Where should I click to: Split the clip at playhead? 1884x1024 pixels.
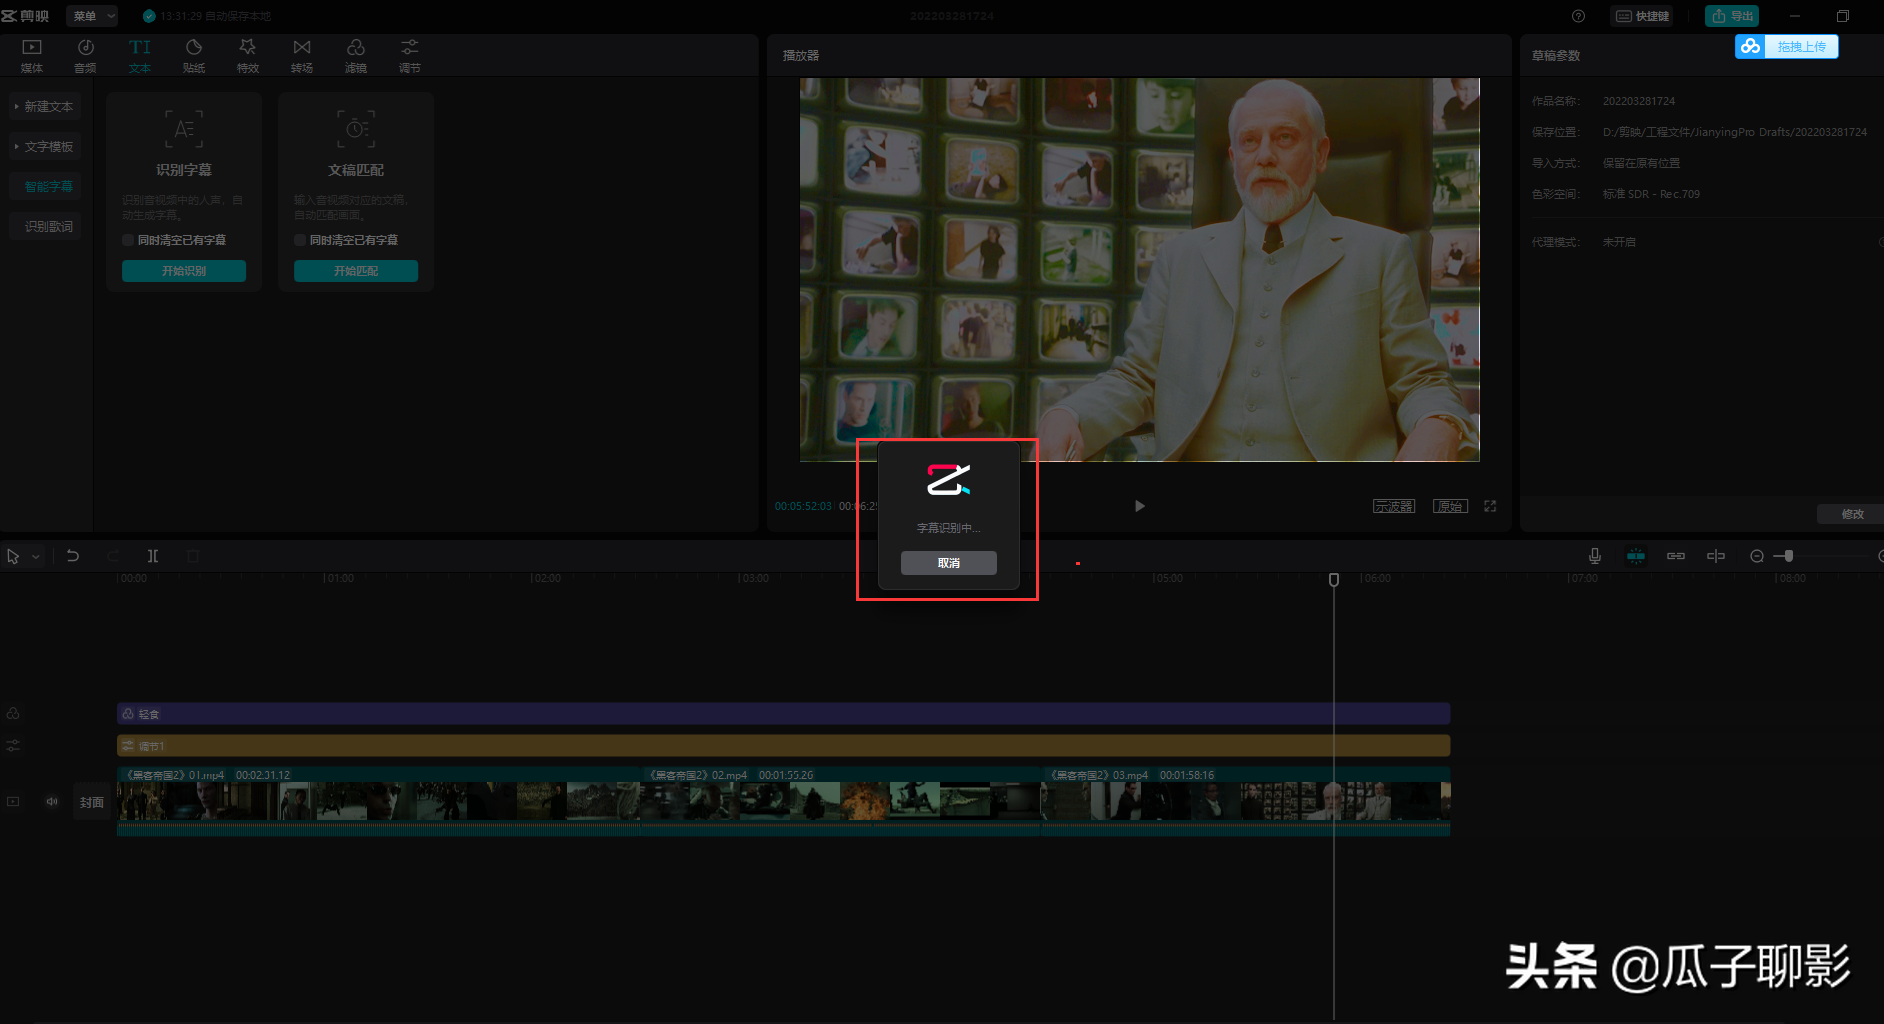tap(153, 556)
